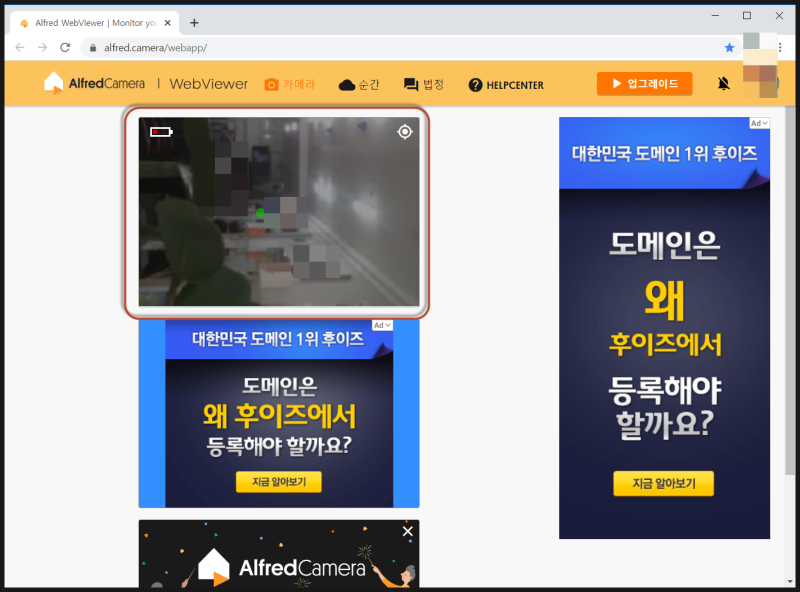Click 대한민국 도메인 1위 후이즈 headline in right ad
This screenshot has height=592, width=800.
(664, 153)
